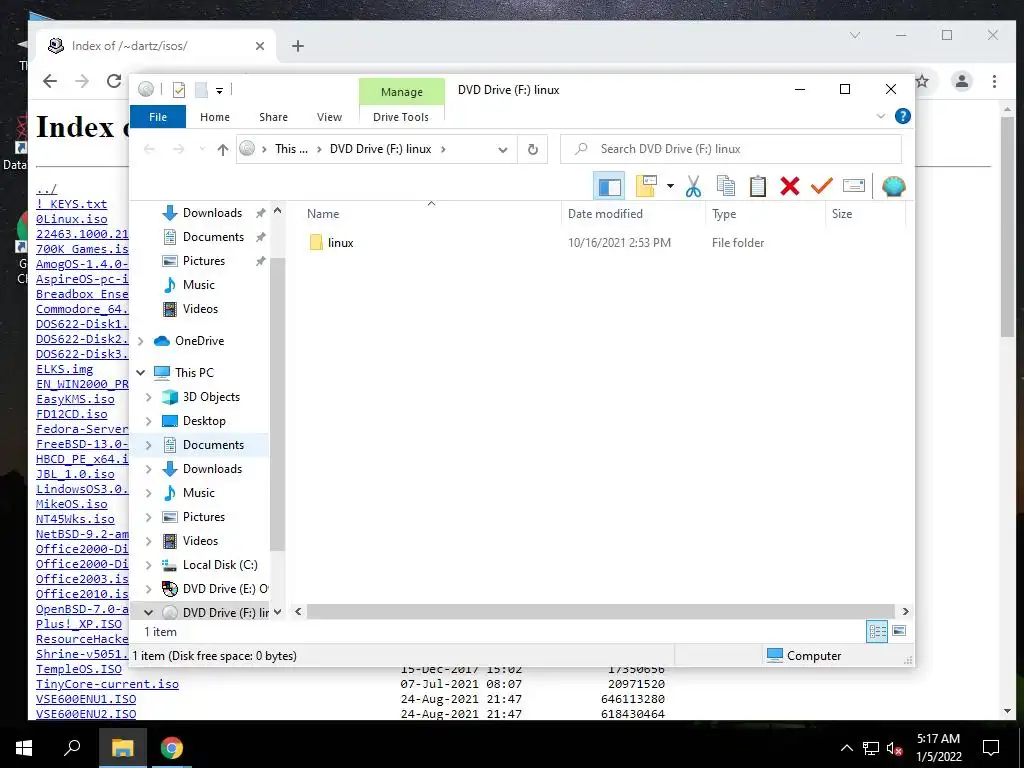
Task: Open the Windows Start menu
Action: point(24,748)
